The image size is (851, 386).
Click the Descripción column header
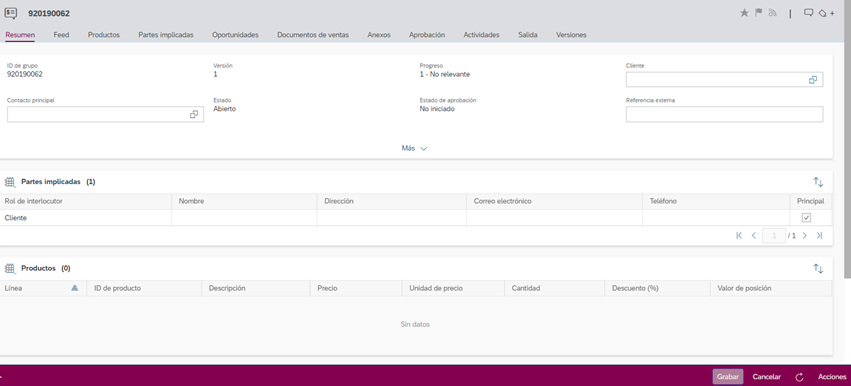[256, 288]
